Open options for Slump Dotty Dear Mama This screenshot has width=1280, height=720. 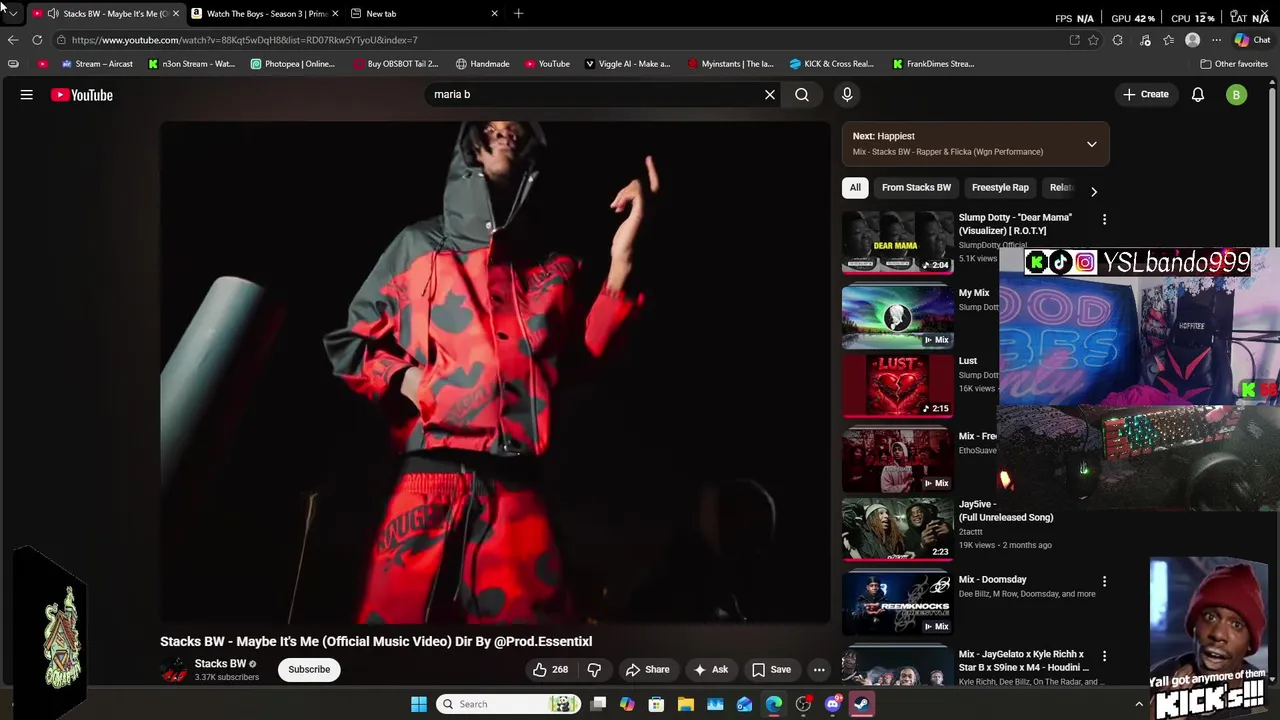click(x=1104, y=219)
